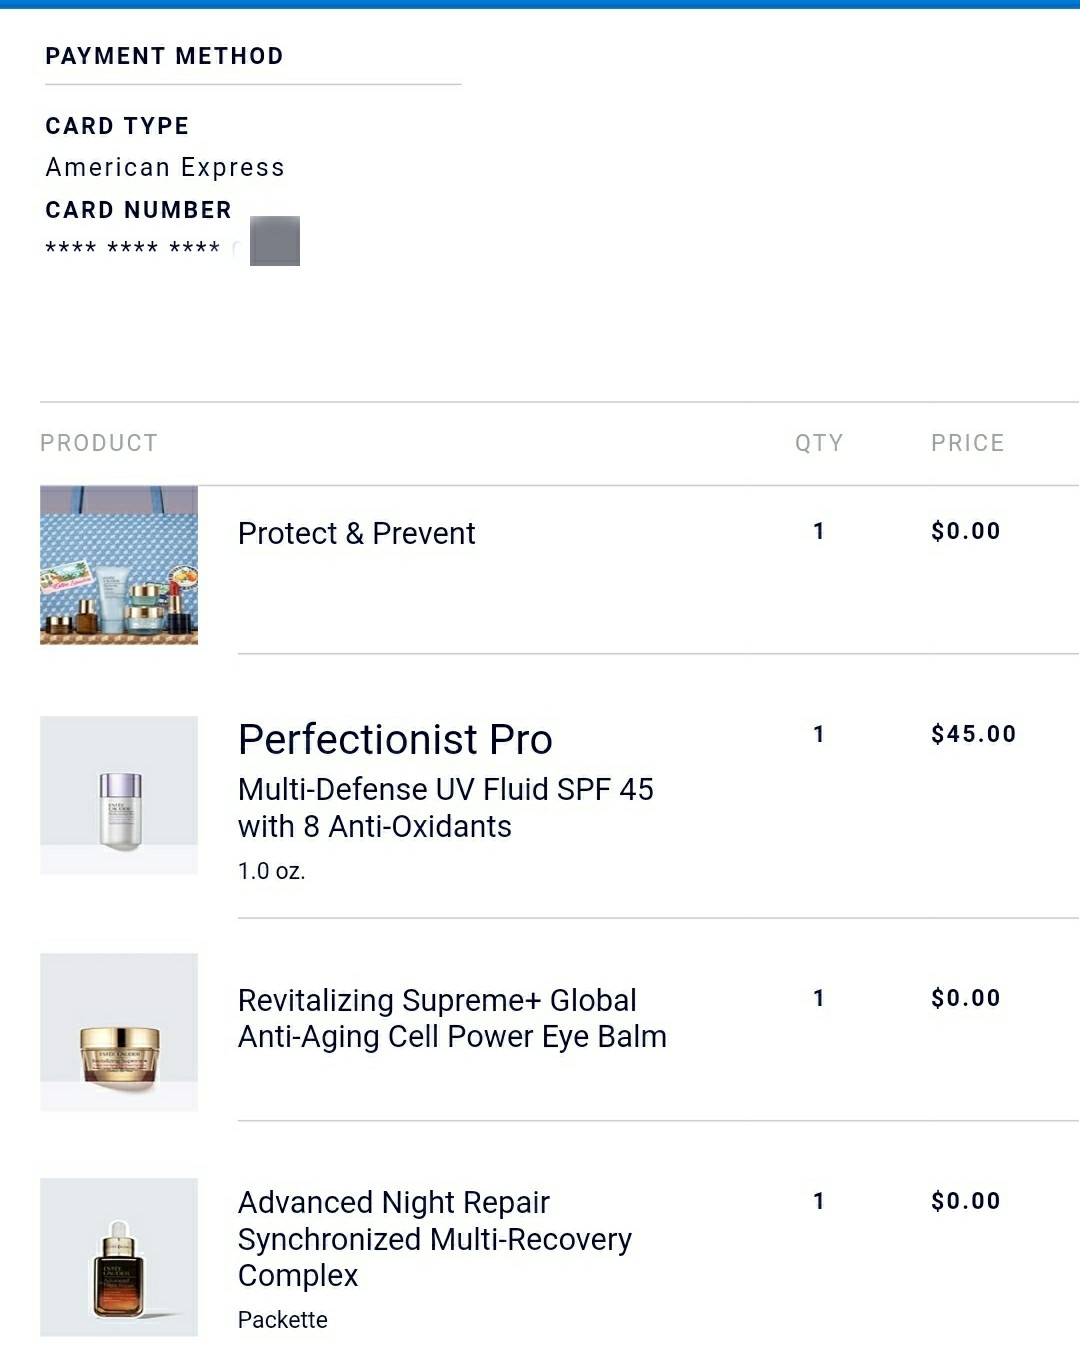1080x1350 pixels.
Task: Click the Packette size label
Action: [282, 1320]
